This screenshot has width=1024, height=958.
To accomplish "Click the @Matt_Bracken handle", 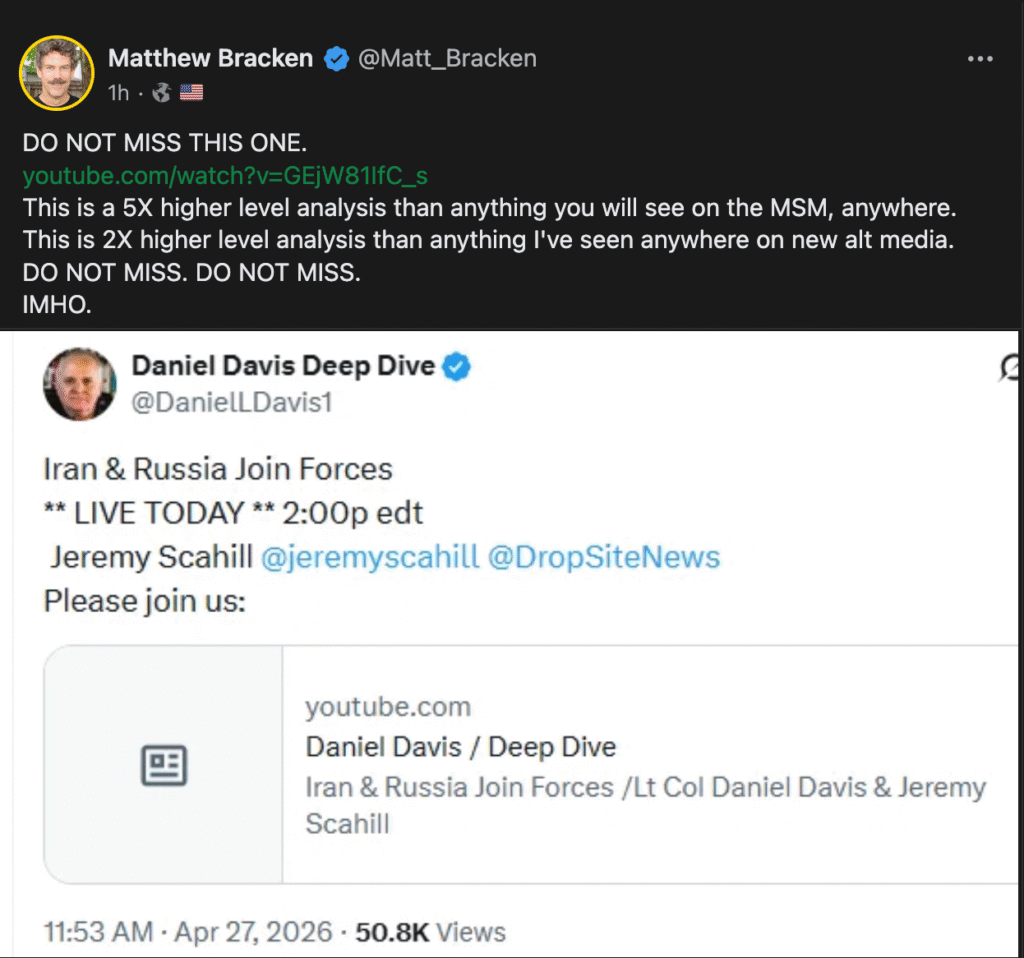I will tap(447, 59).
